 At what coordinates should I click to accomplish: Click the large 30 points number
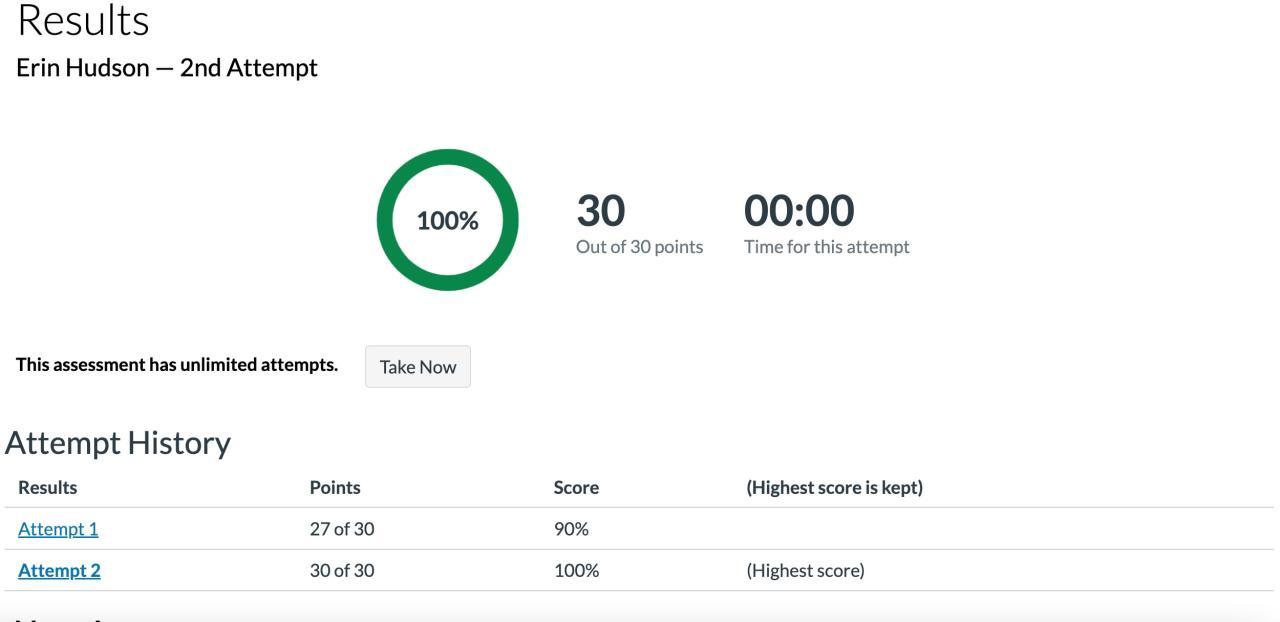click(x=600, y=211)
